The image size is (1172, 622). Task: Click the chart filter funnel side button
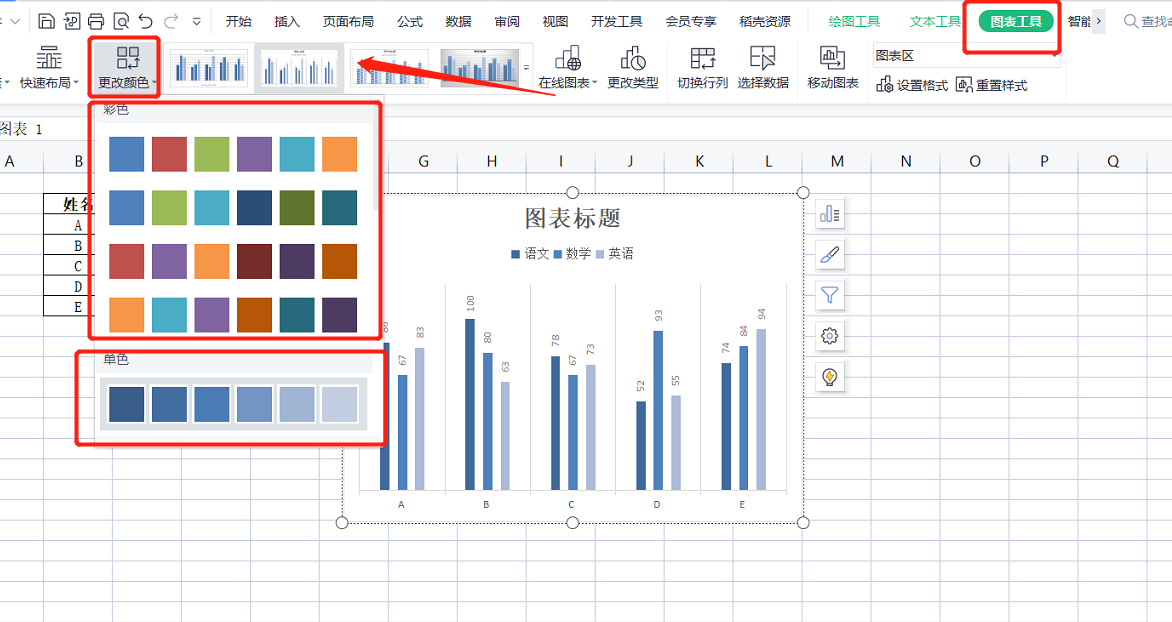point(830,295)
